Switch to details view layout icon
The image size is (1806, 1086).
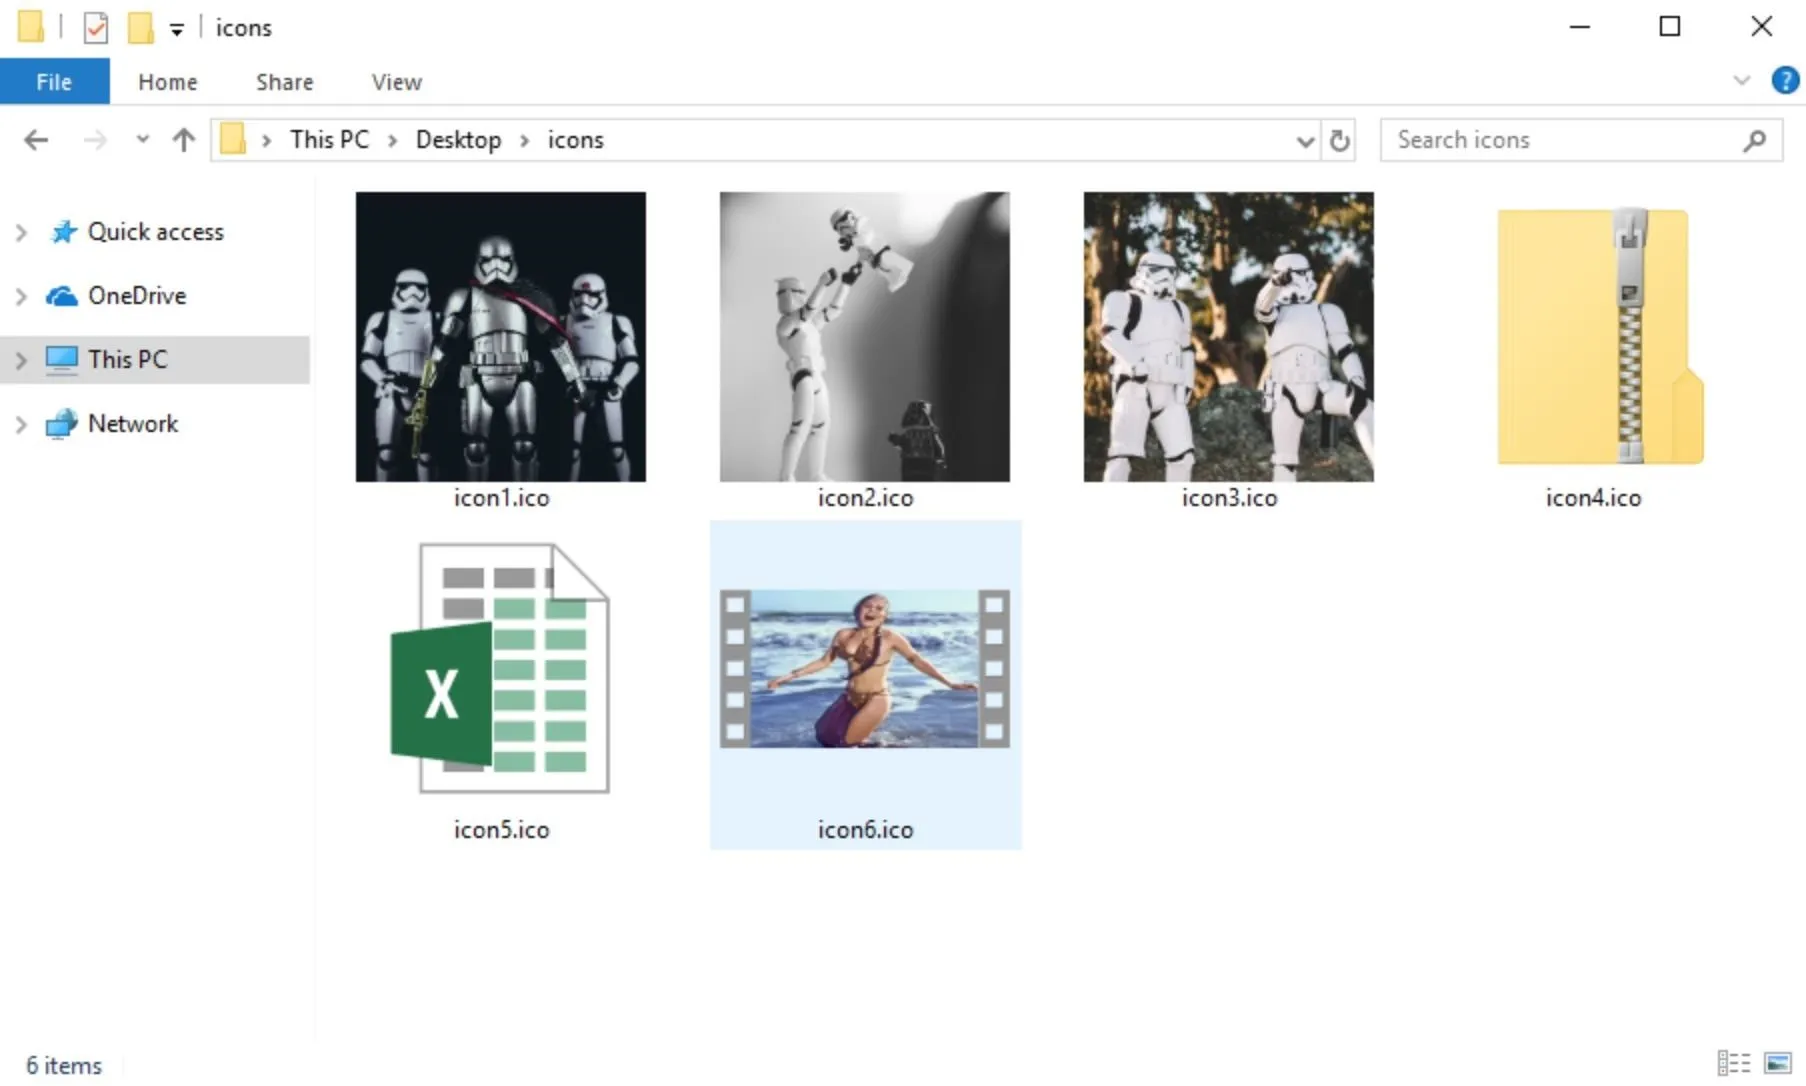[x=1734, y=1062]
